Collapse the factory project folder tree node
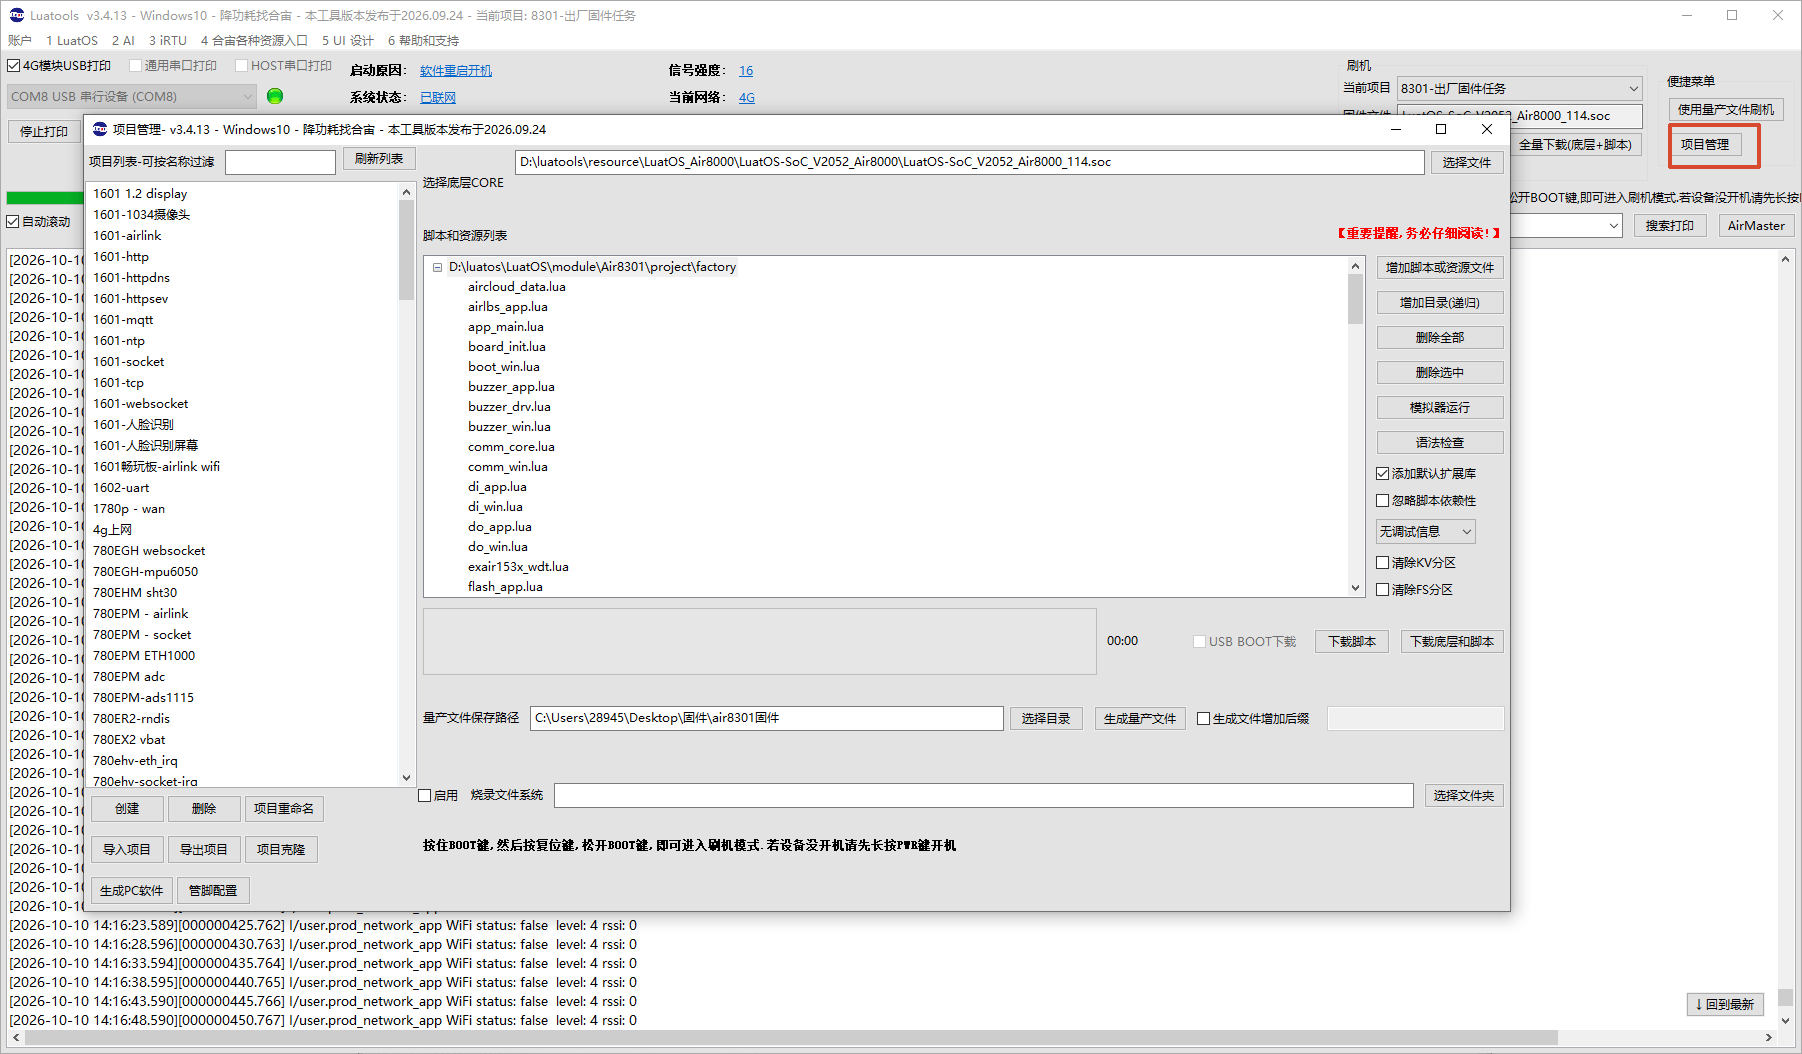 [x=437, y=267]
